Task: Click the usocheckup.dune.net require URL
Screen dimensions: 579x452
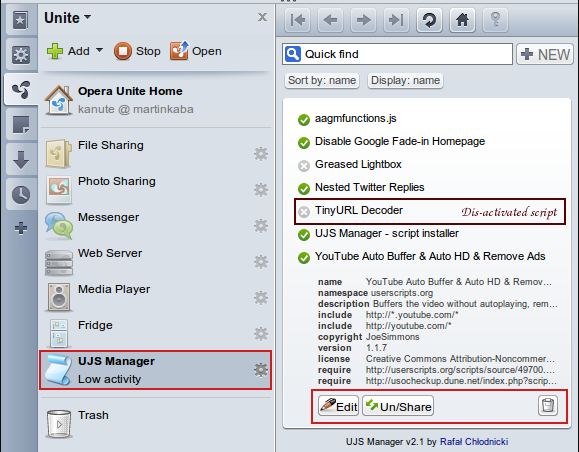Action: pyautogui.click(x=461, y=381)
